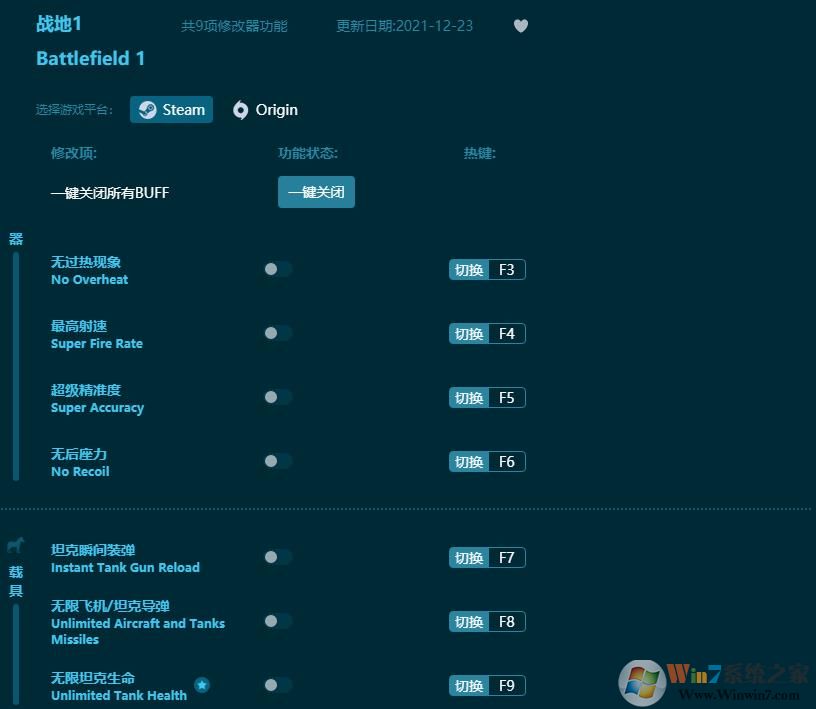Image resolution: width=816 pixels, height=709 pixels.
Task: Click the horse vehicle category icon
Action: (16, 545)
